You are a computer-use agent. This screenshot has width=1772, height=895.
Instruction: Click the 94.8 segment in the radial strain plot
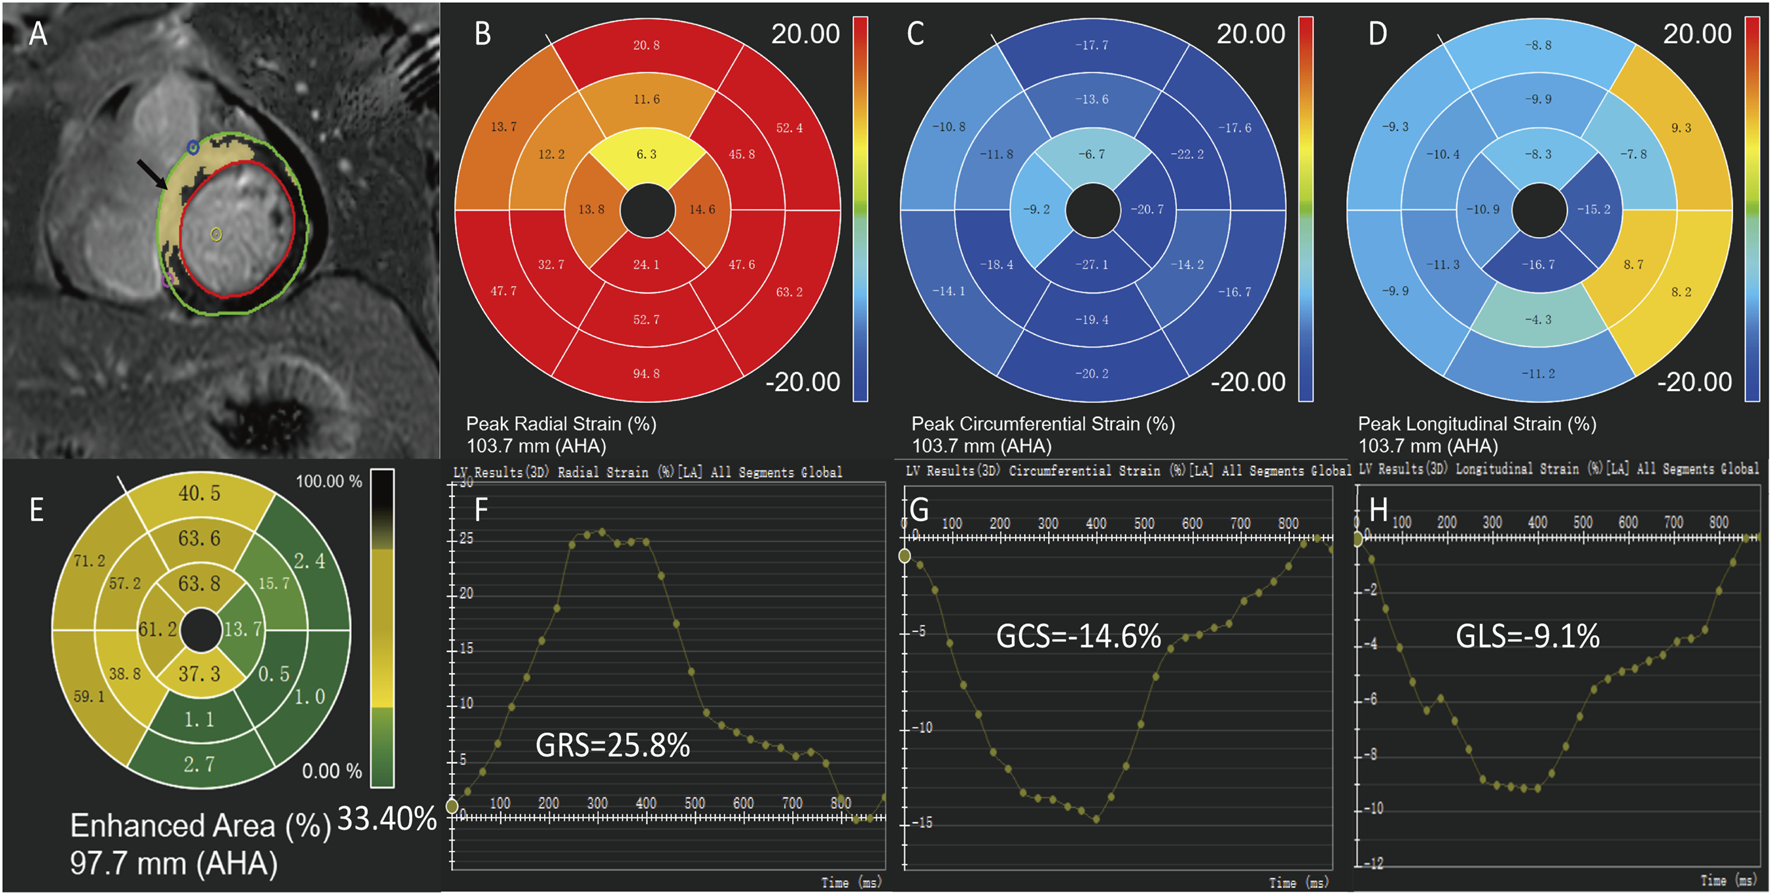coord(647,375)
